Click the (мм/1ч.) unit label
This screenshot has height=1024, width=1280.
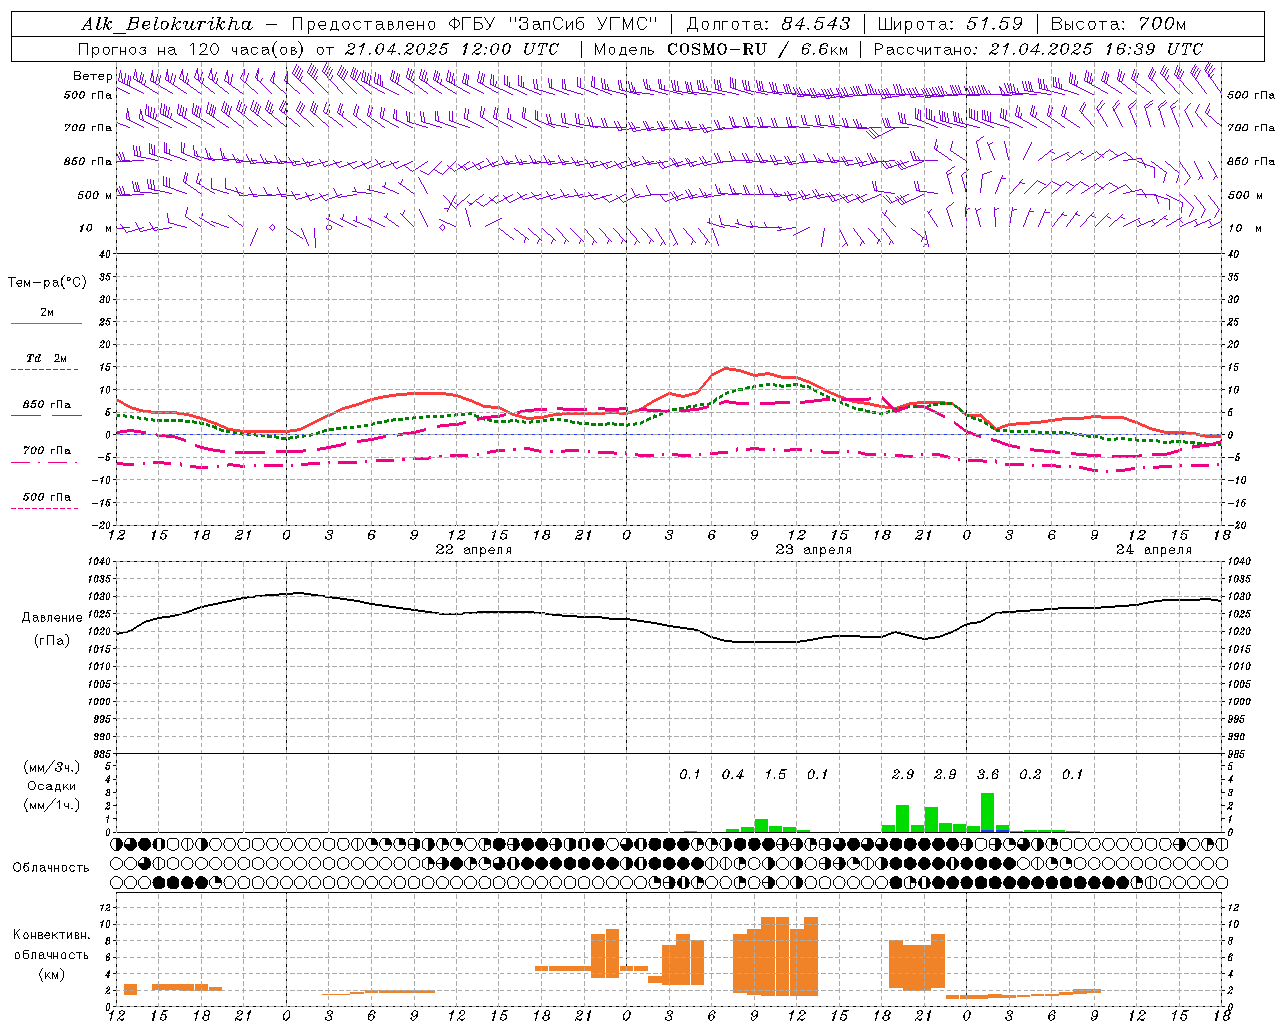click(x=52, y=805)
